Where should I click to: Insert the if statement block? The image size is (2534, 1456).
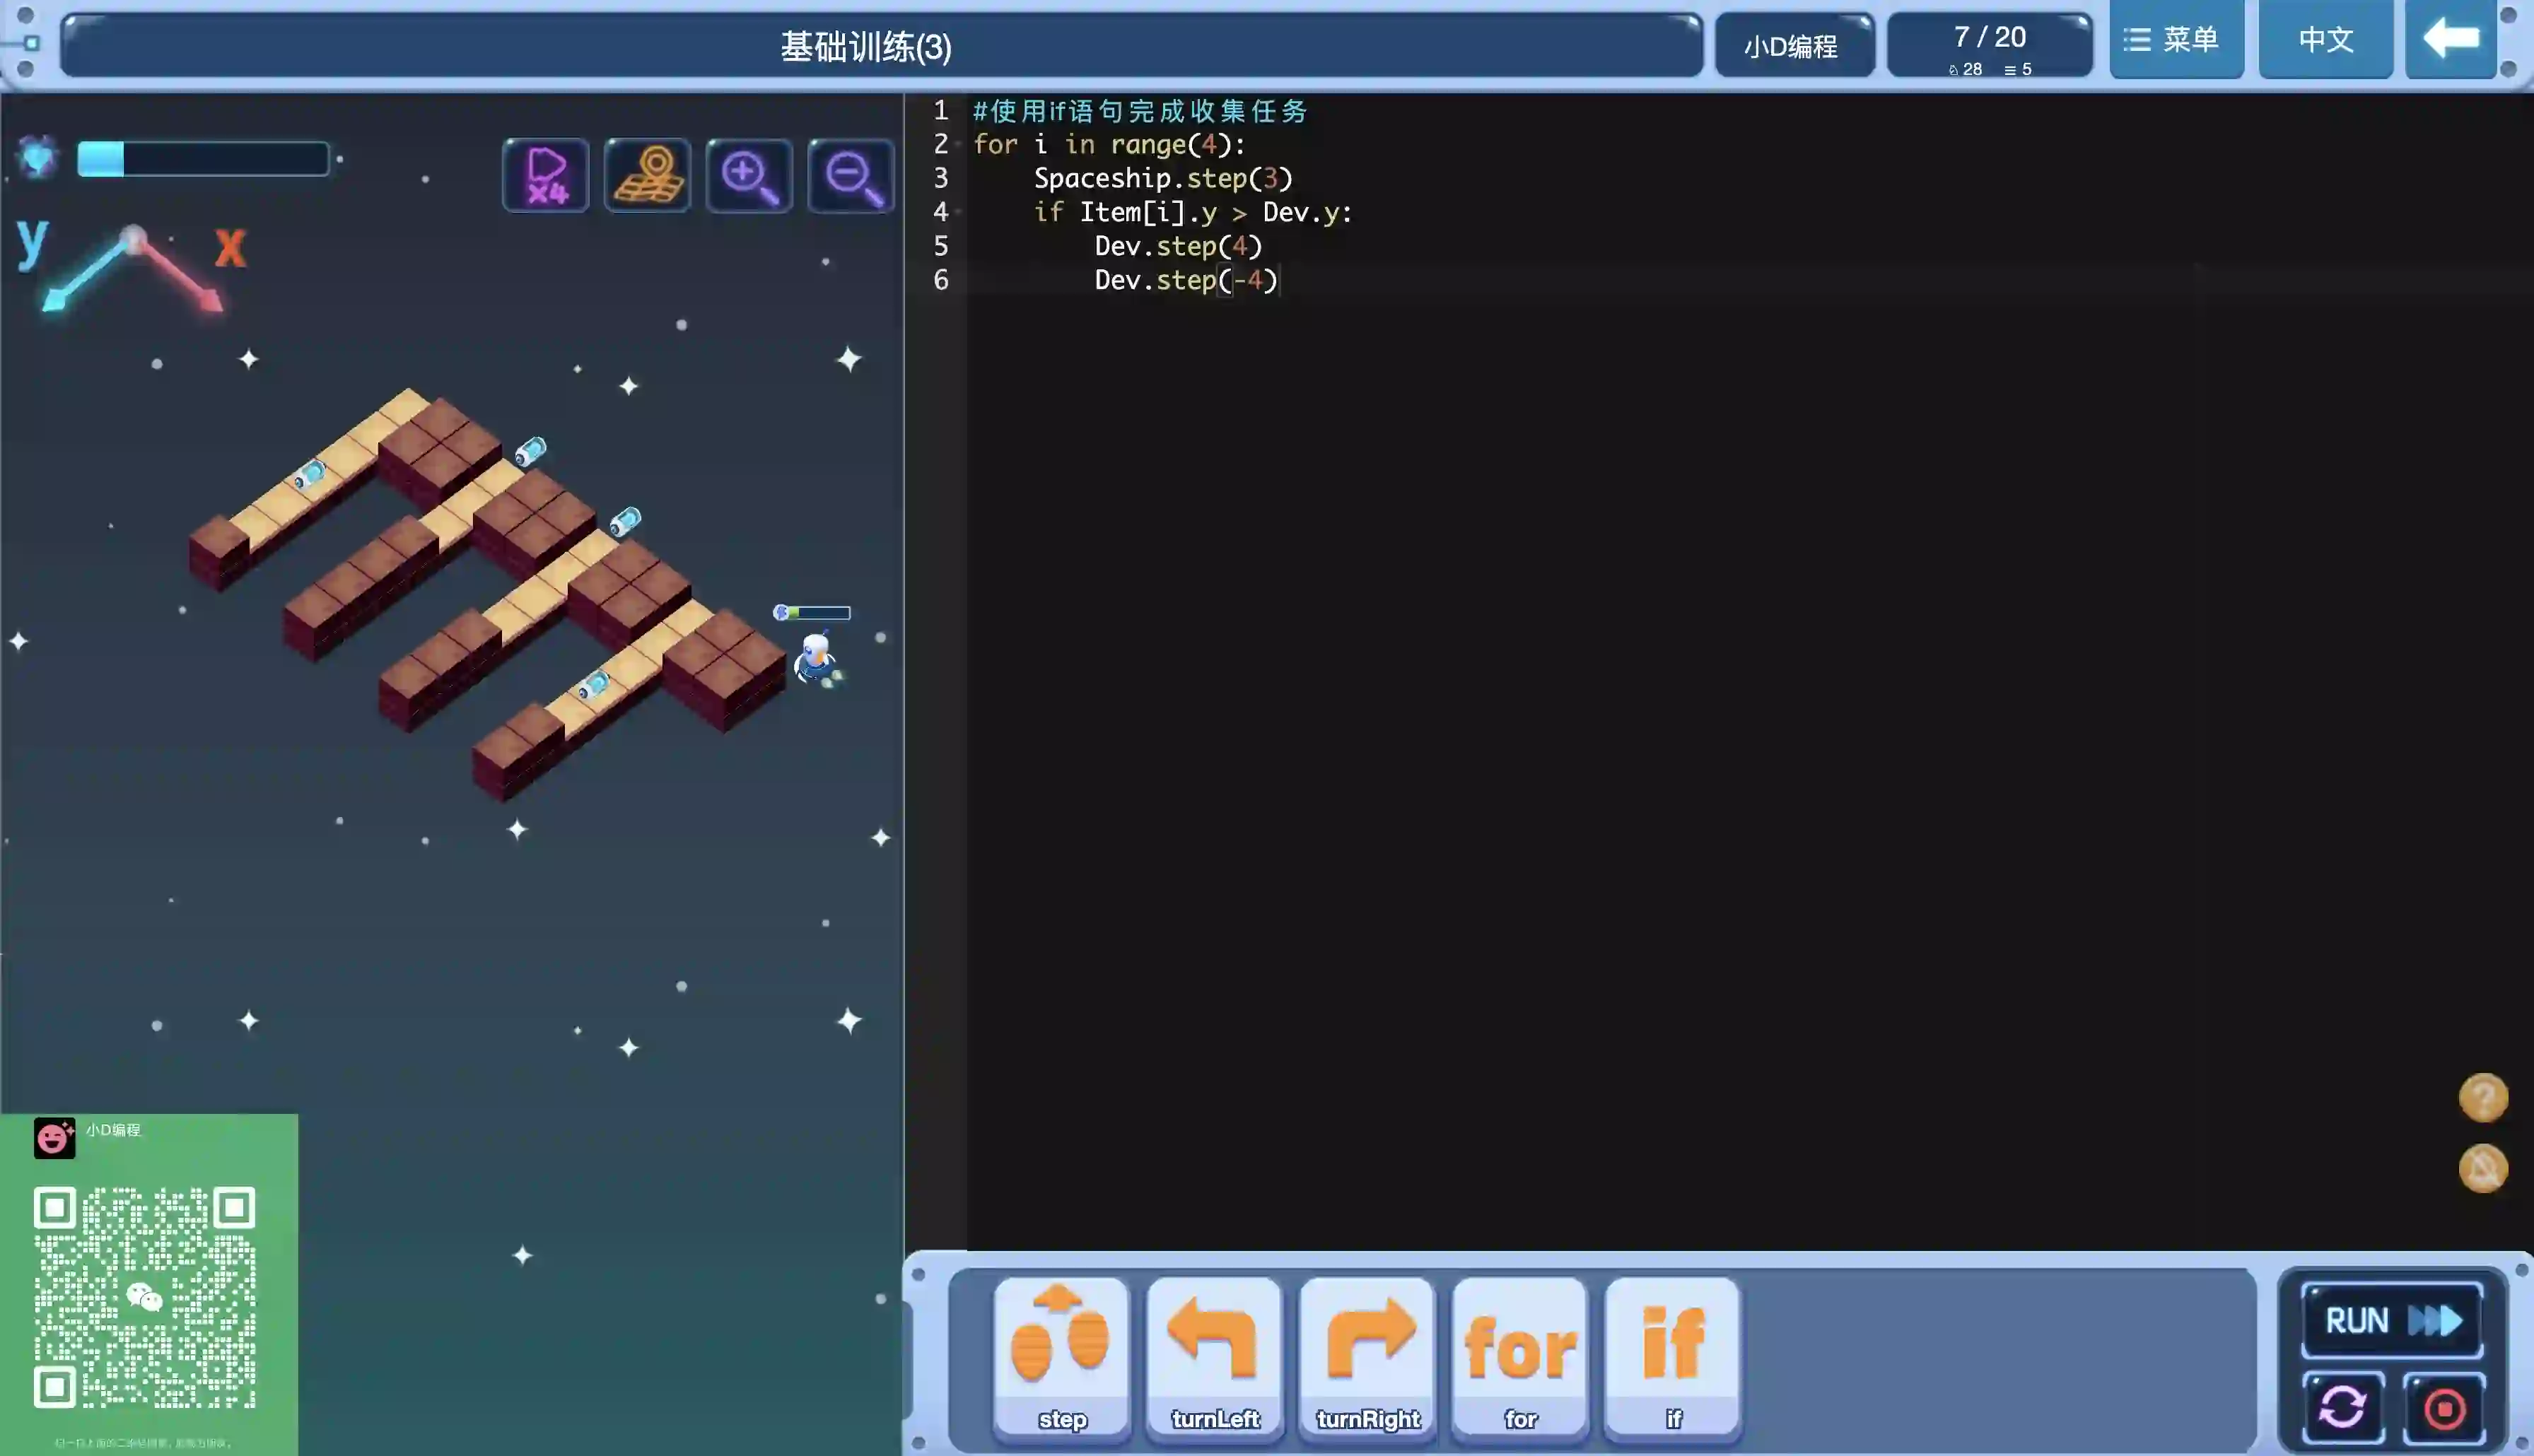(1673, 1355)
